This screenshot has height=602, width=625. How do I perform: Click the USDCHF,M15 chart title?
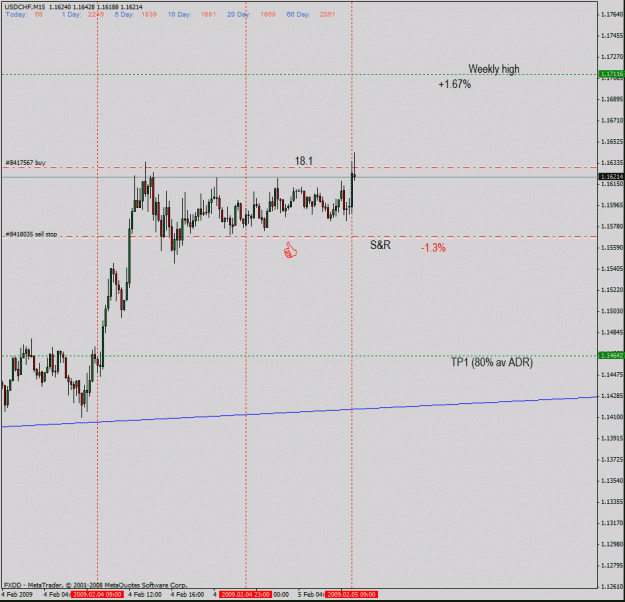[25, 7]
